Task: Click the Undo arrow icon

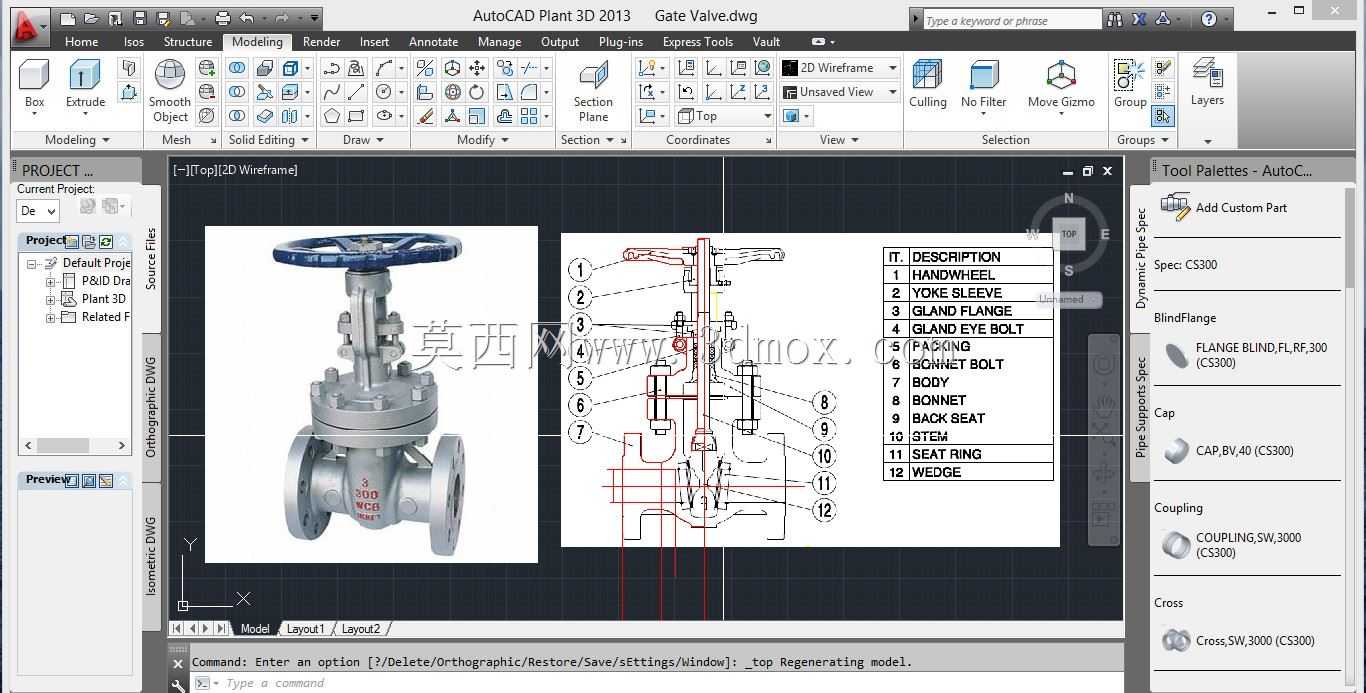Action: tap(246, 18)
